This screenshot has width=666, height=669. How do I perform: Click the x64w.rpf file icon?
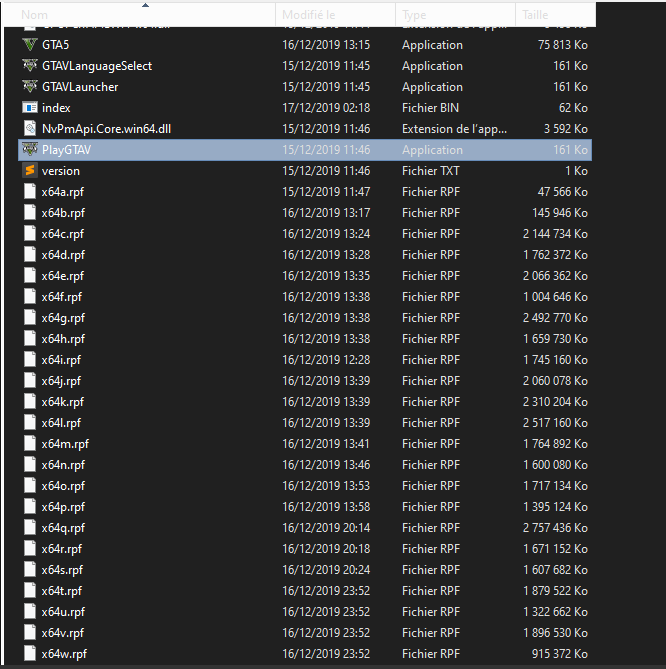click(x=29, y=654)
